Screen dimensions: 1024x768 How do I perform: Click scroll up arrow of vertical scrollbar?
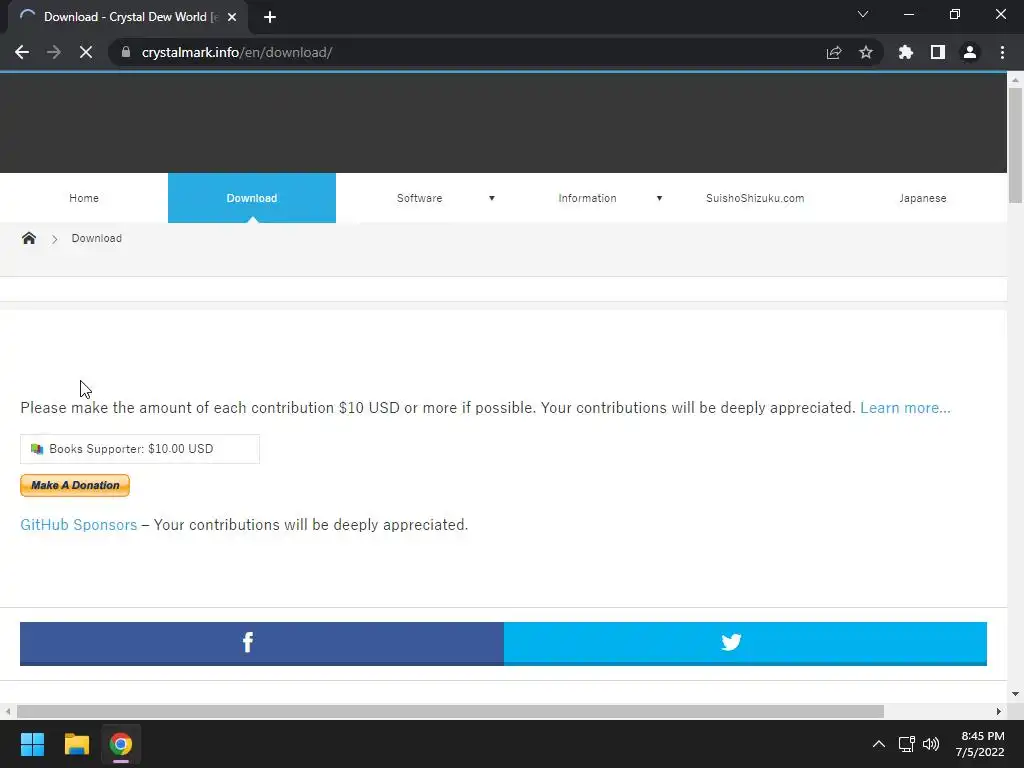coord(1015,80)
